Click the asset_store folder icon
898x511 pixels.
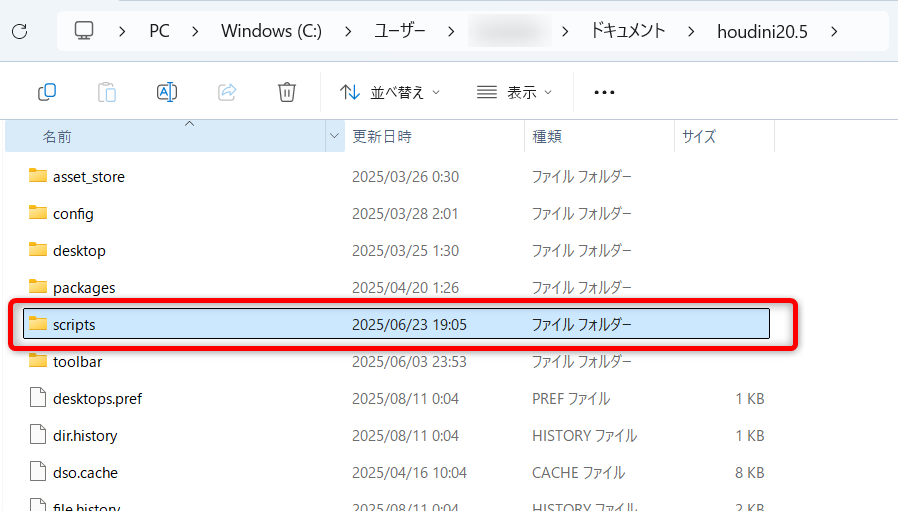(38, 175)
